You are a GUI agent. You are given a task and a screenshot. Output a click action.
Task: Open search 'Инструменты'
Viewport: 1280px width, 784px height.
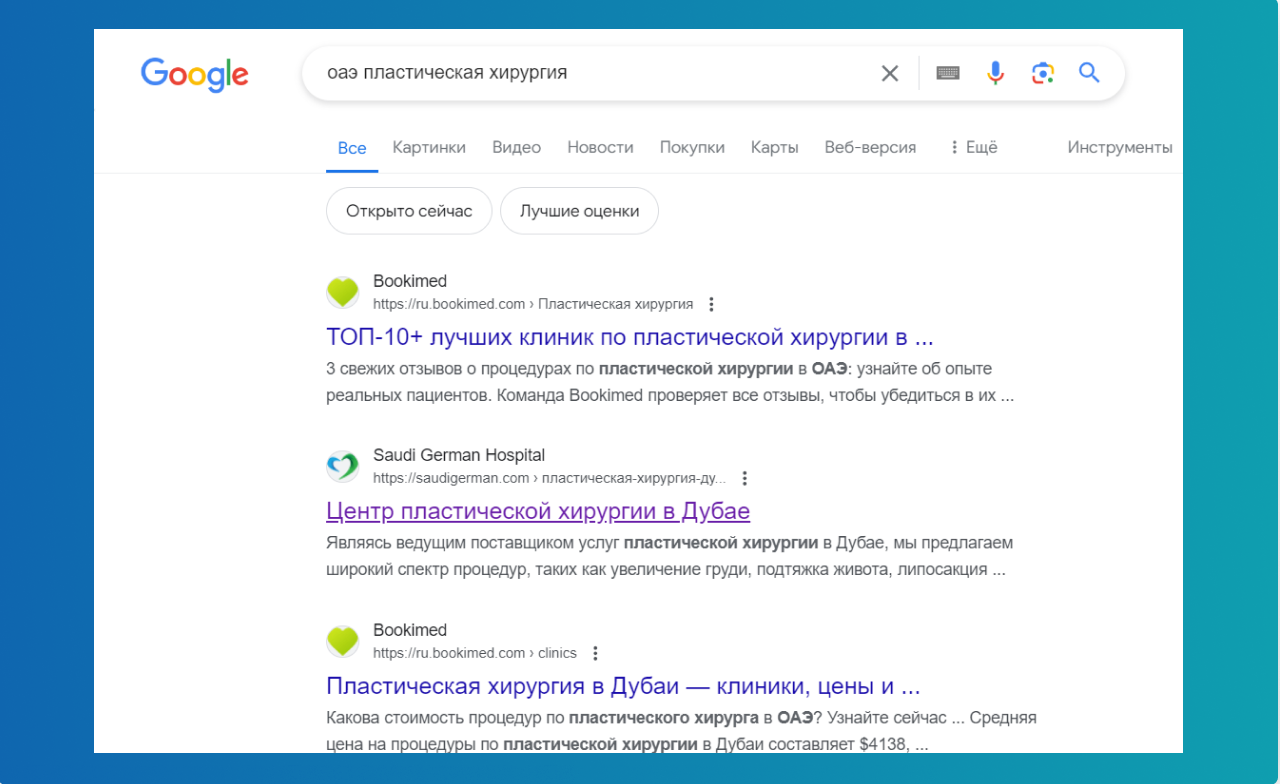pyautogui.click(x=1120, y=146)
